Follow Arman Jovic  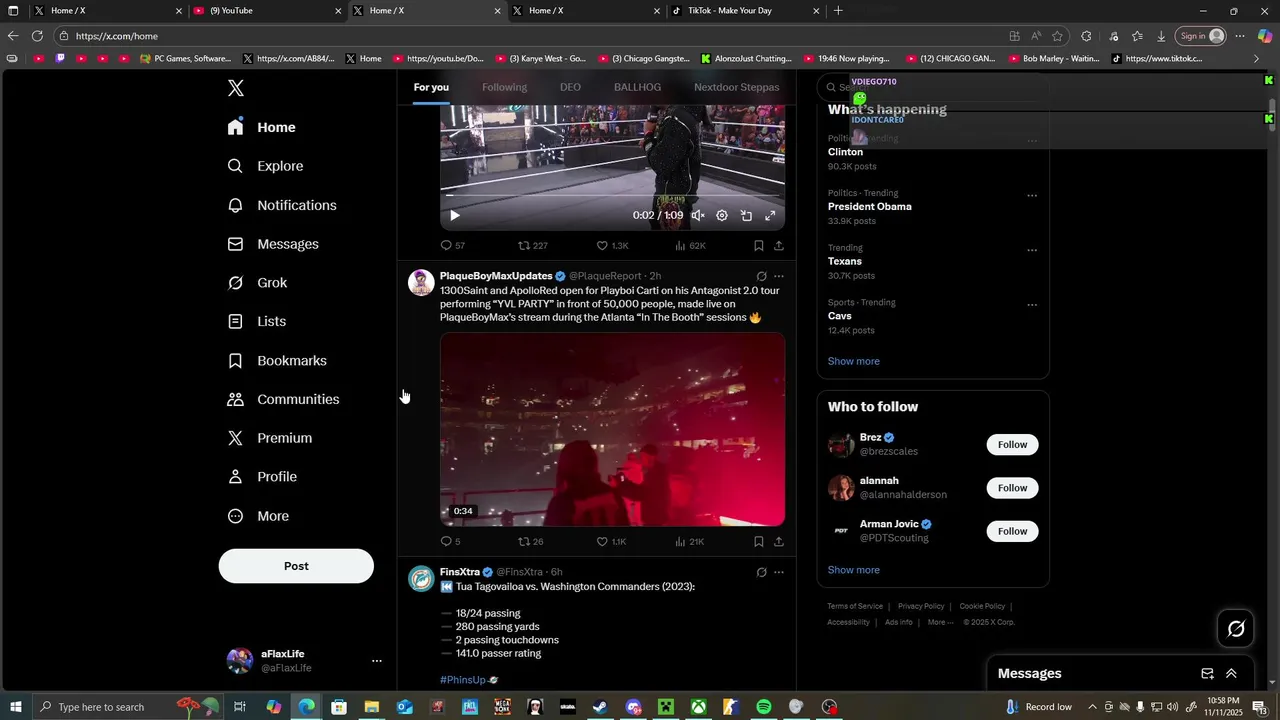(1012, 531)
